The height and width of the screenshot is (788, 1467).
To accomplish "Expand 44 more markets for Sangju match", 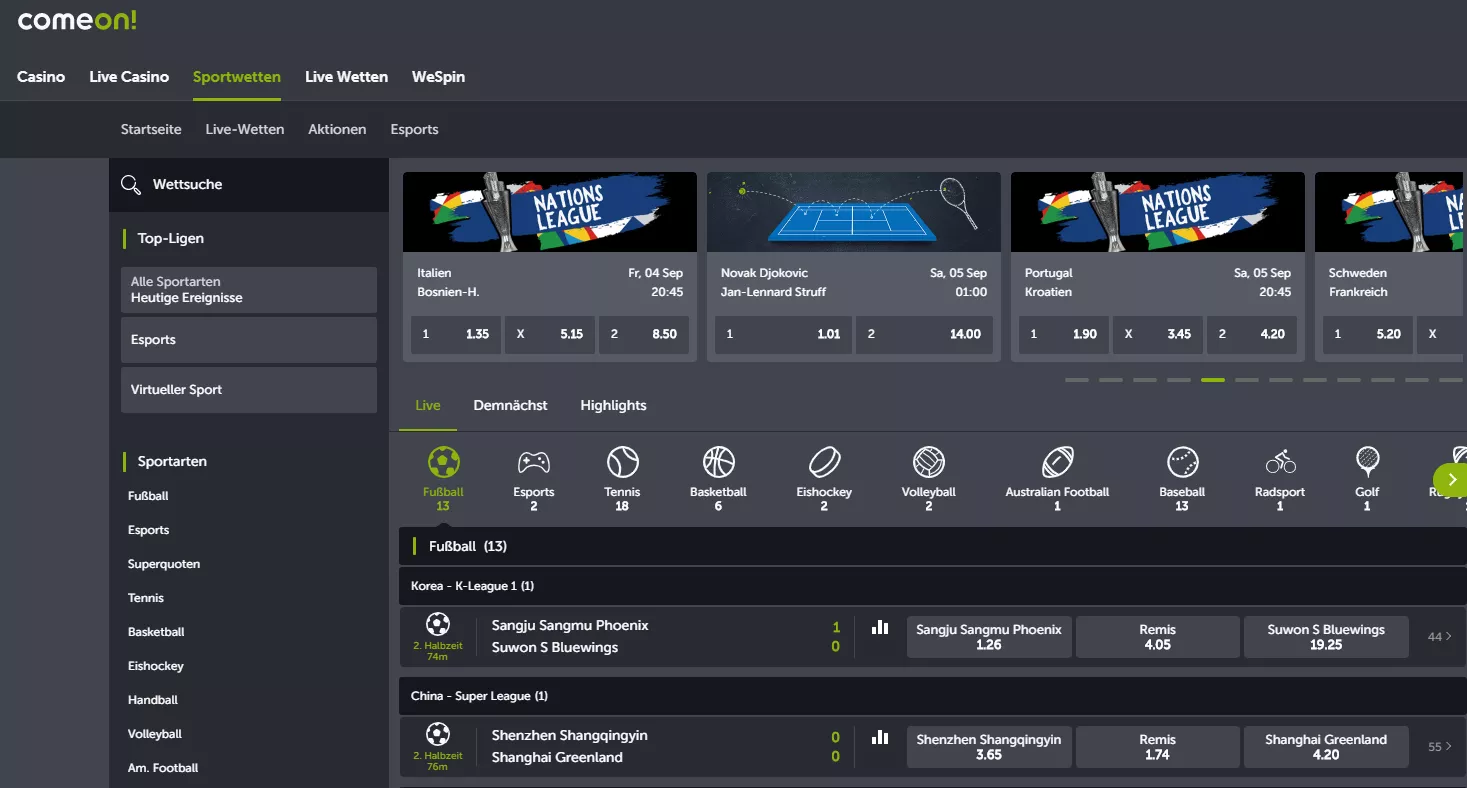I will click(x=1440, y=637).
